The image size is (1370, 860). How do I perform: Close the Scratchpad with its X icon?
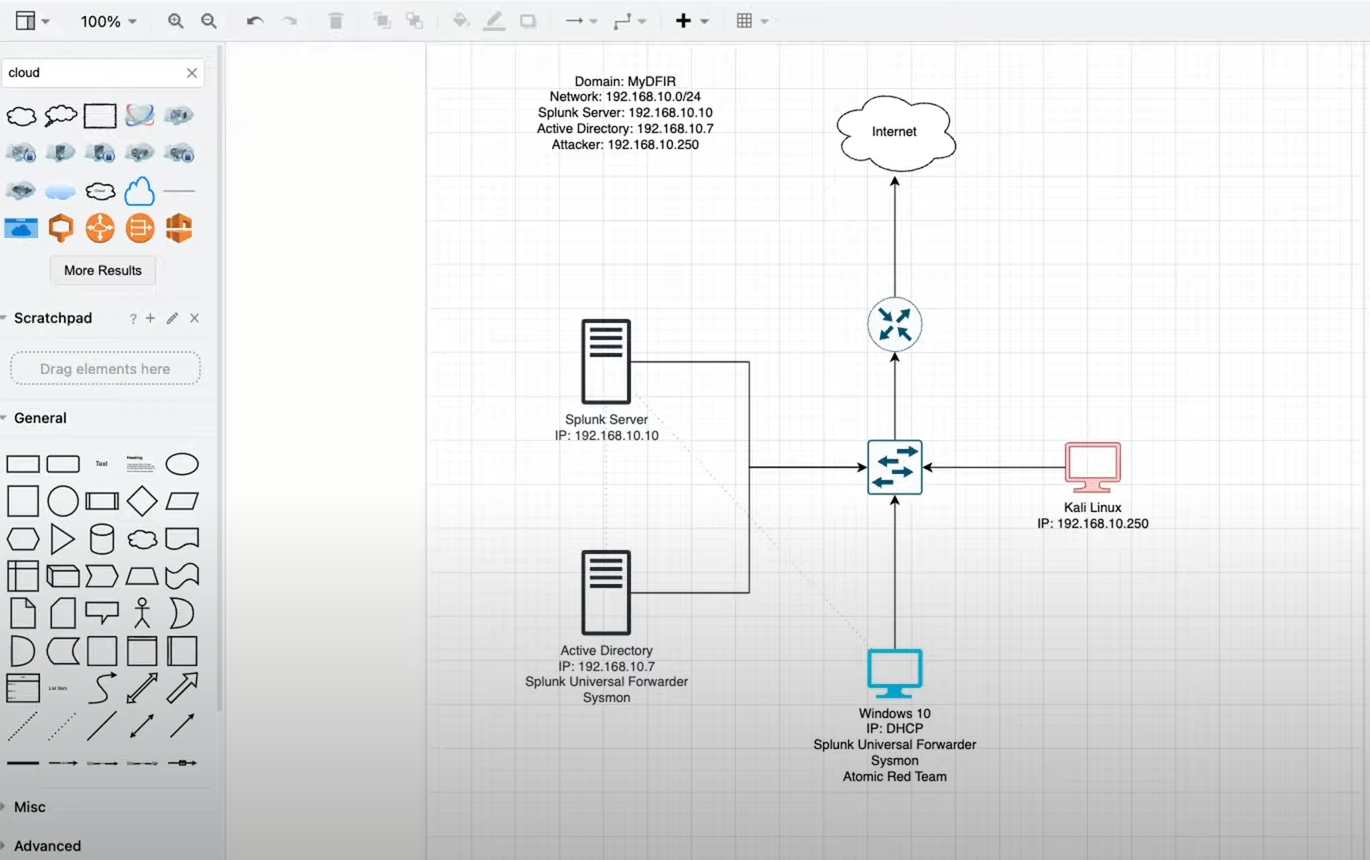tap(195, 318)
